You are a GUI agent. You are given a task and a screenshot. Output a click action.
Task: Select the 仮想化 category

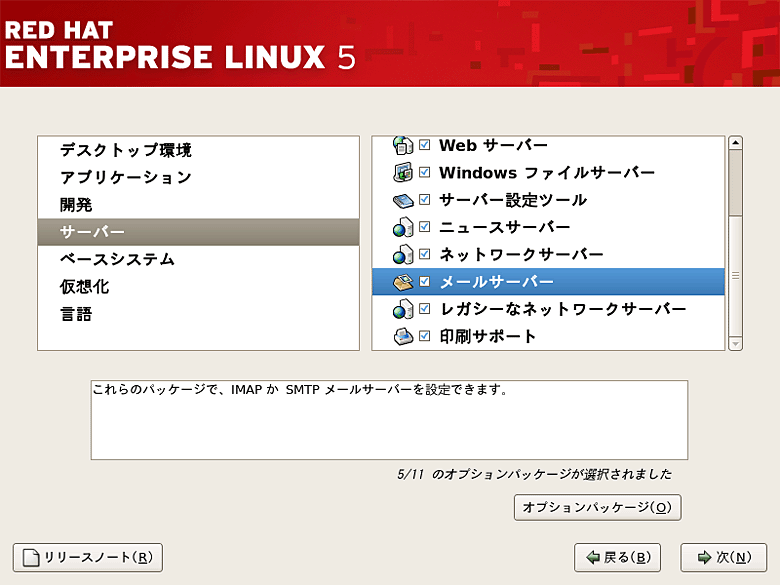(85, 287)
